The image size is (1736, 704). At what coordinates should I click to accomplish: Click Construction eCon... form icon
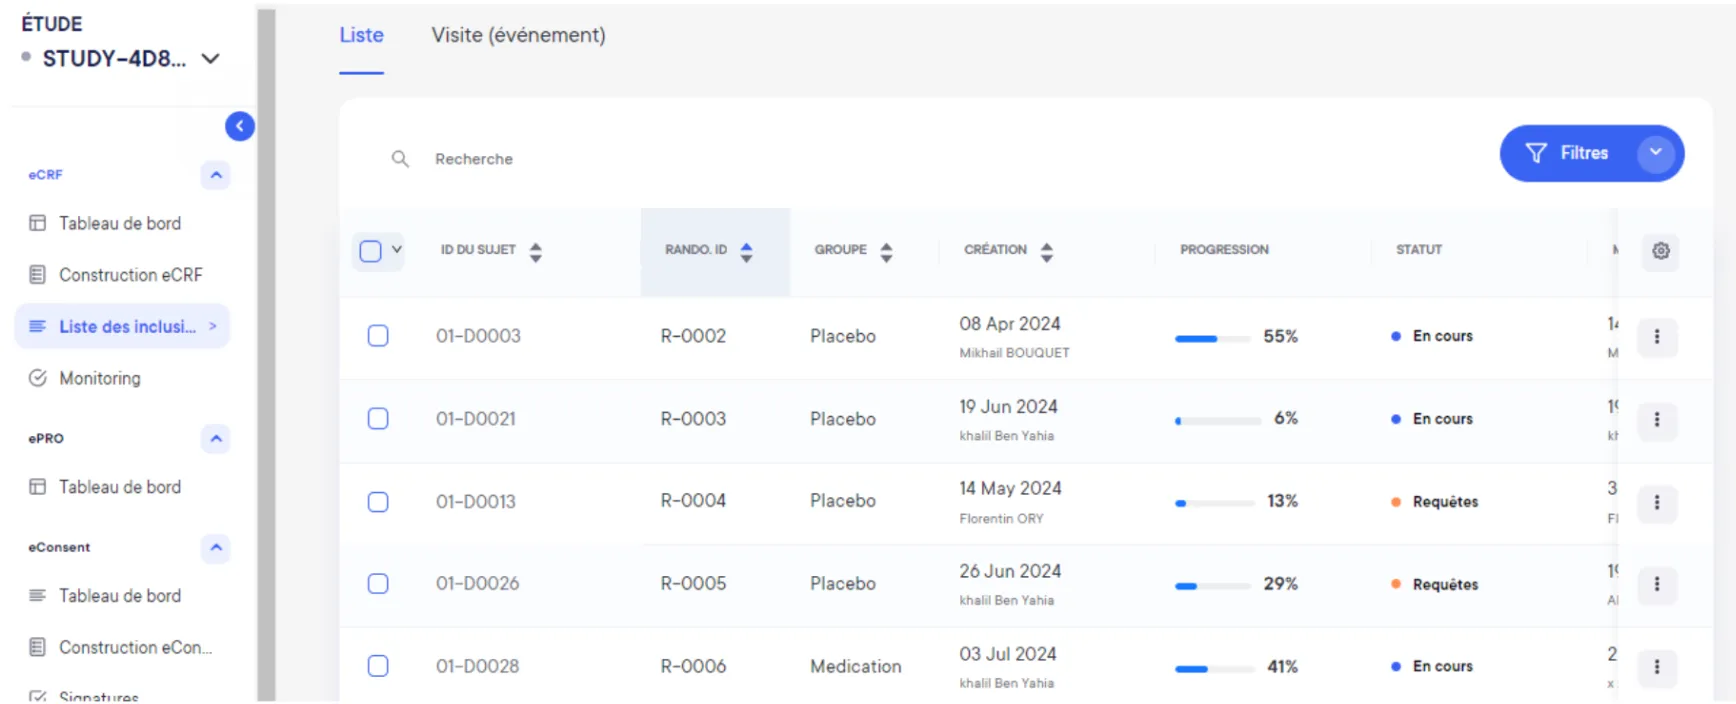coord(38,648)
